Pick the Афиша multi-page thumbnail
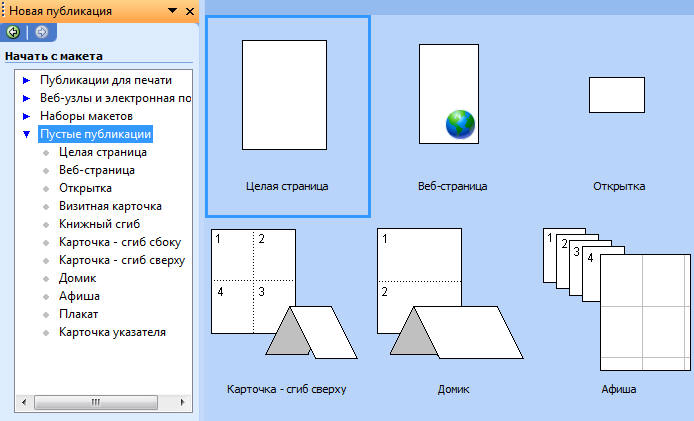The width and height of the screenshot is (694, 421). click(617, 299)
